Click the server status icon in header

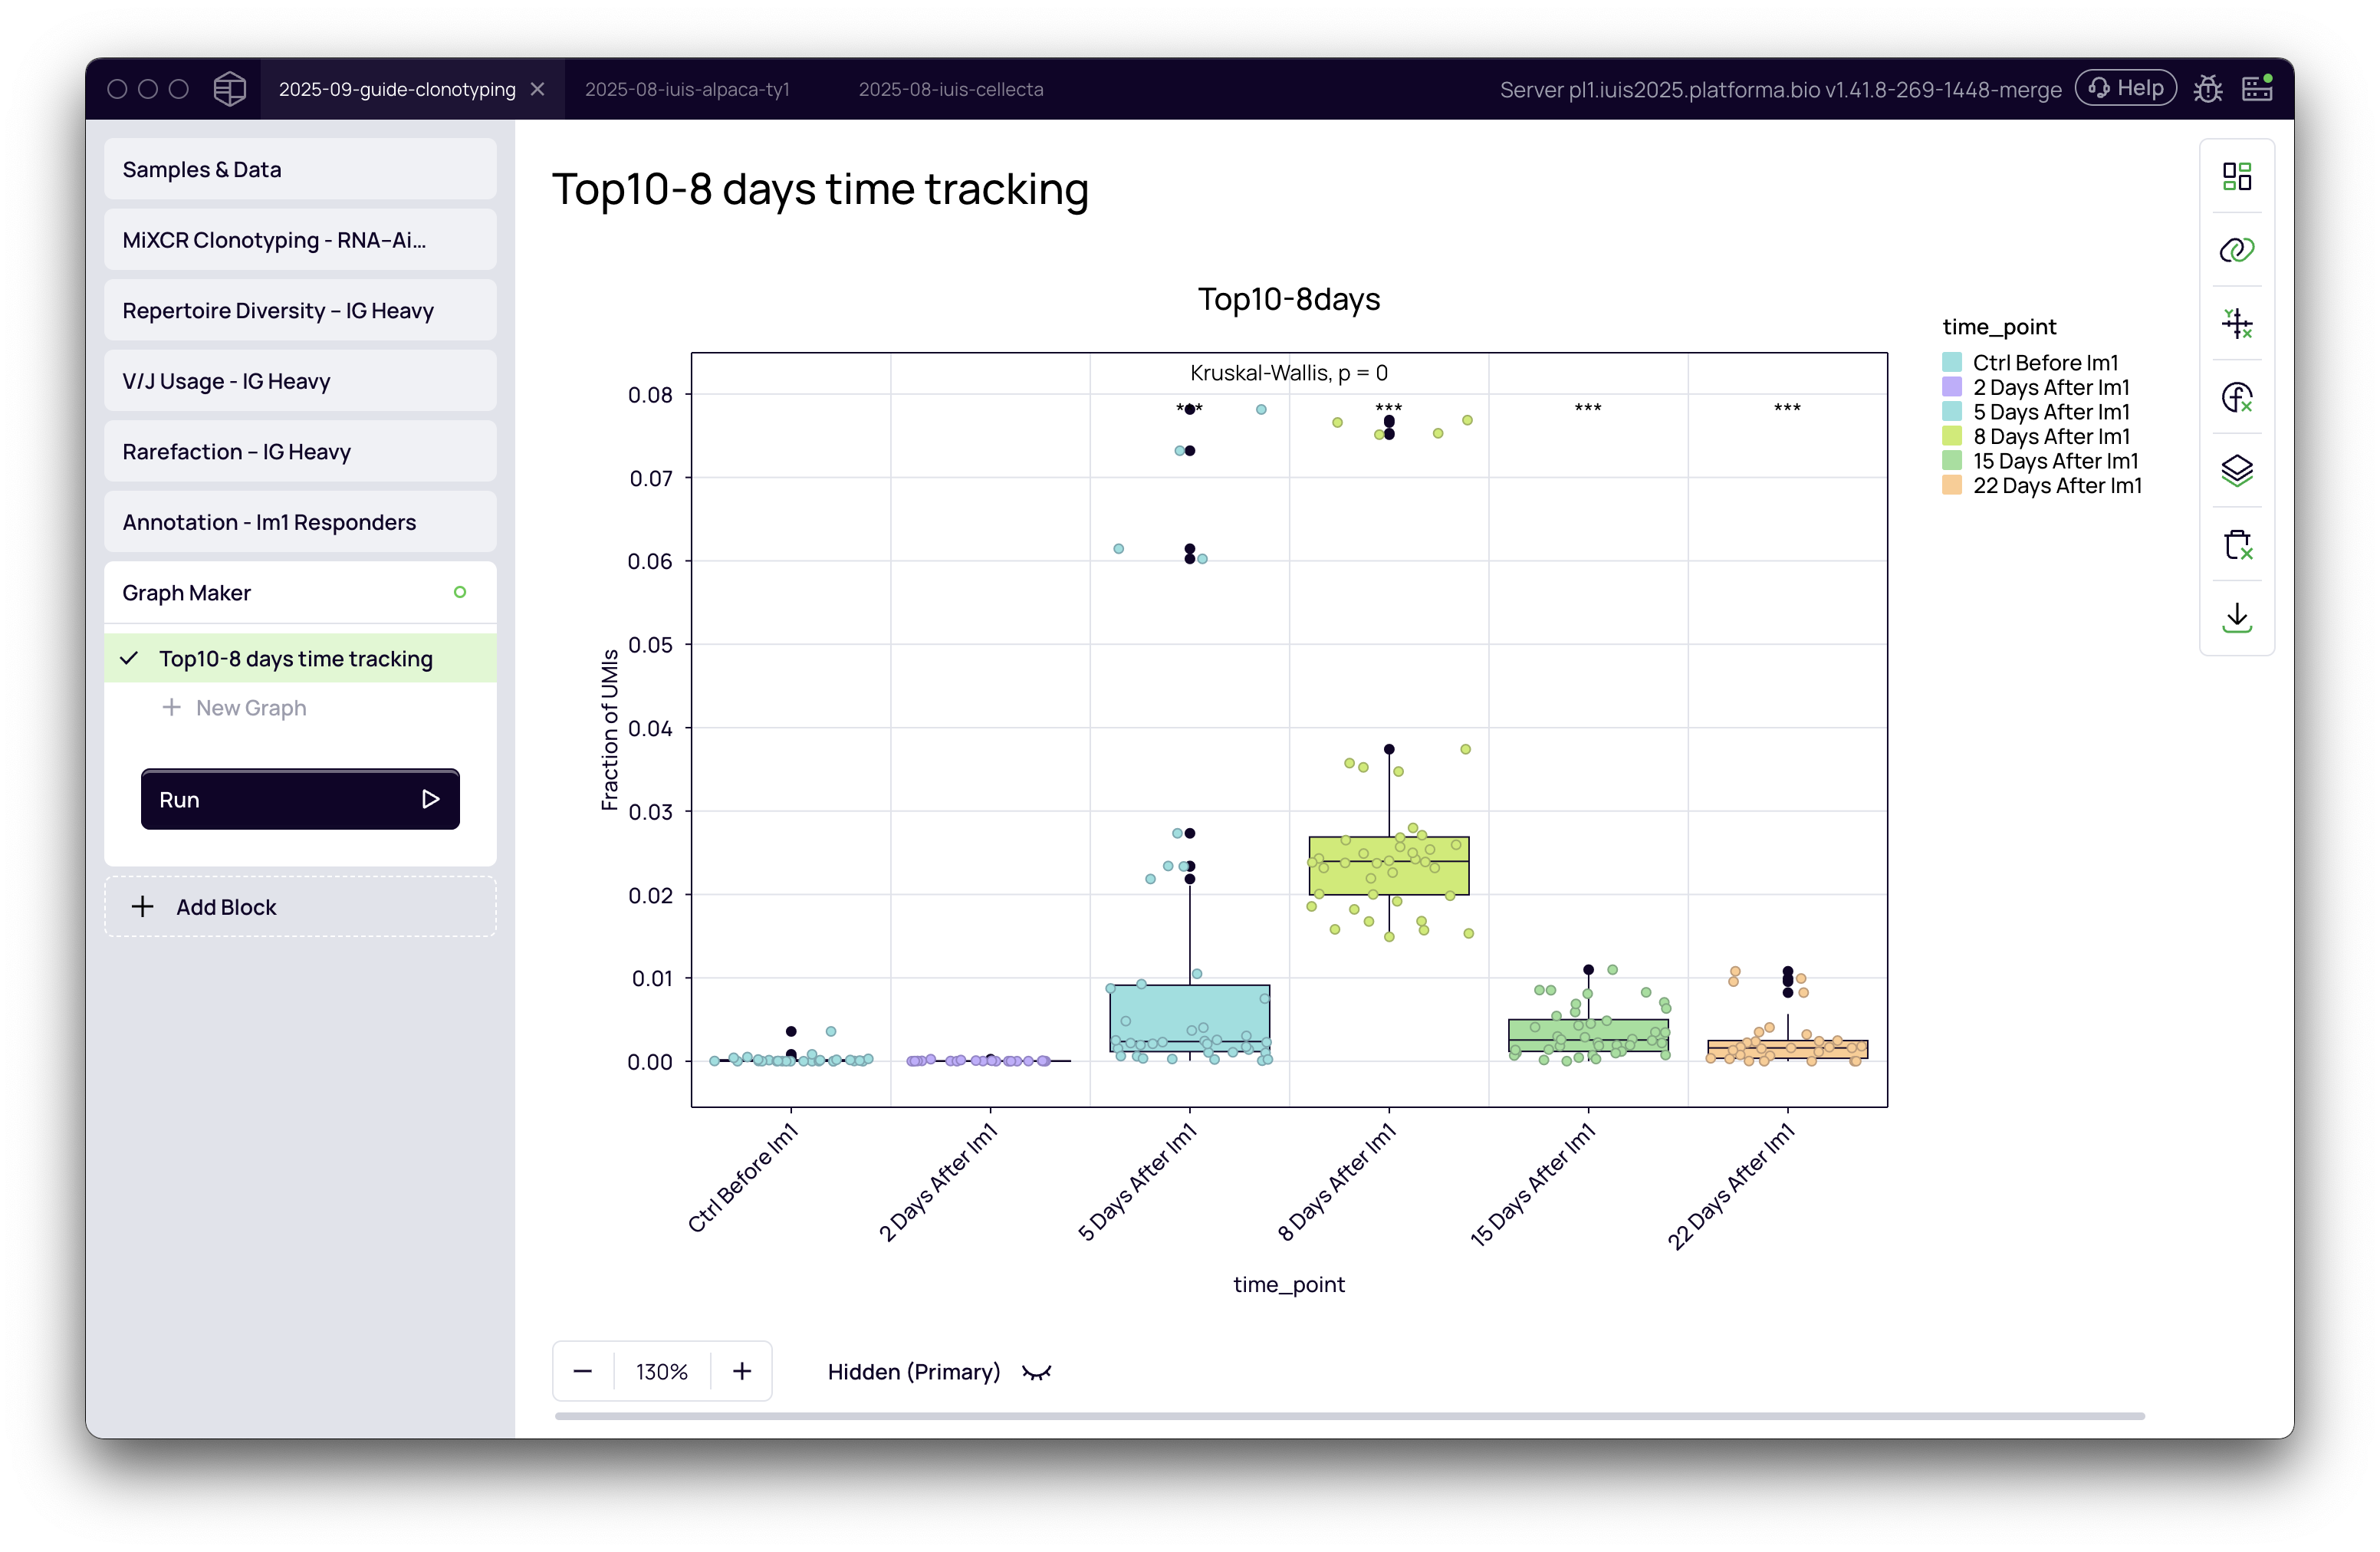tap(2257, 89)
